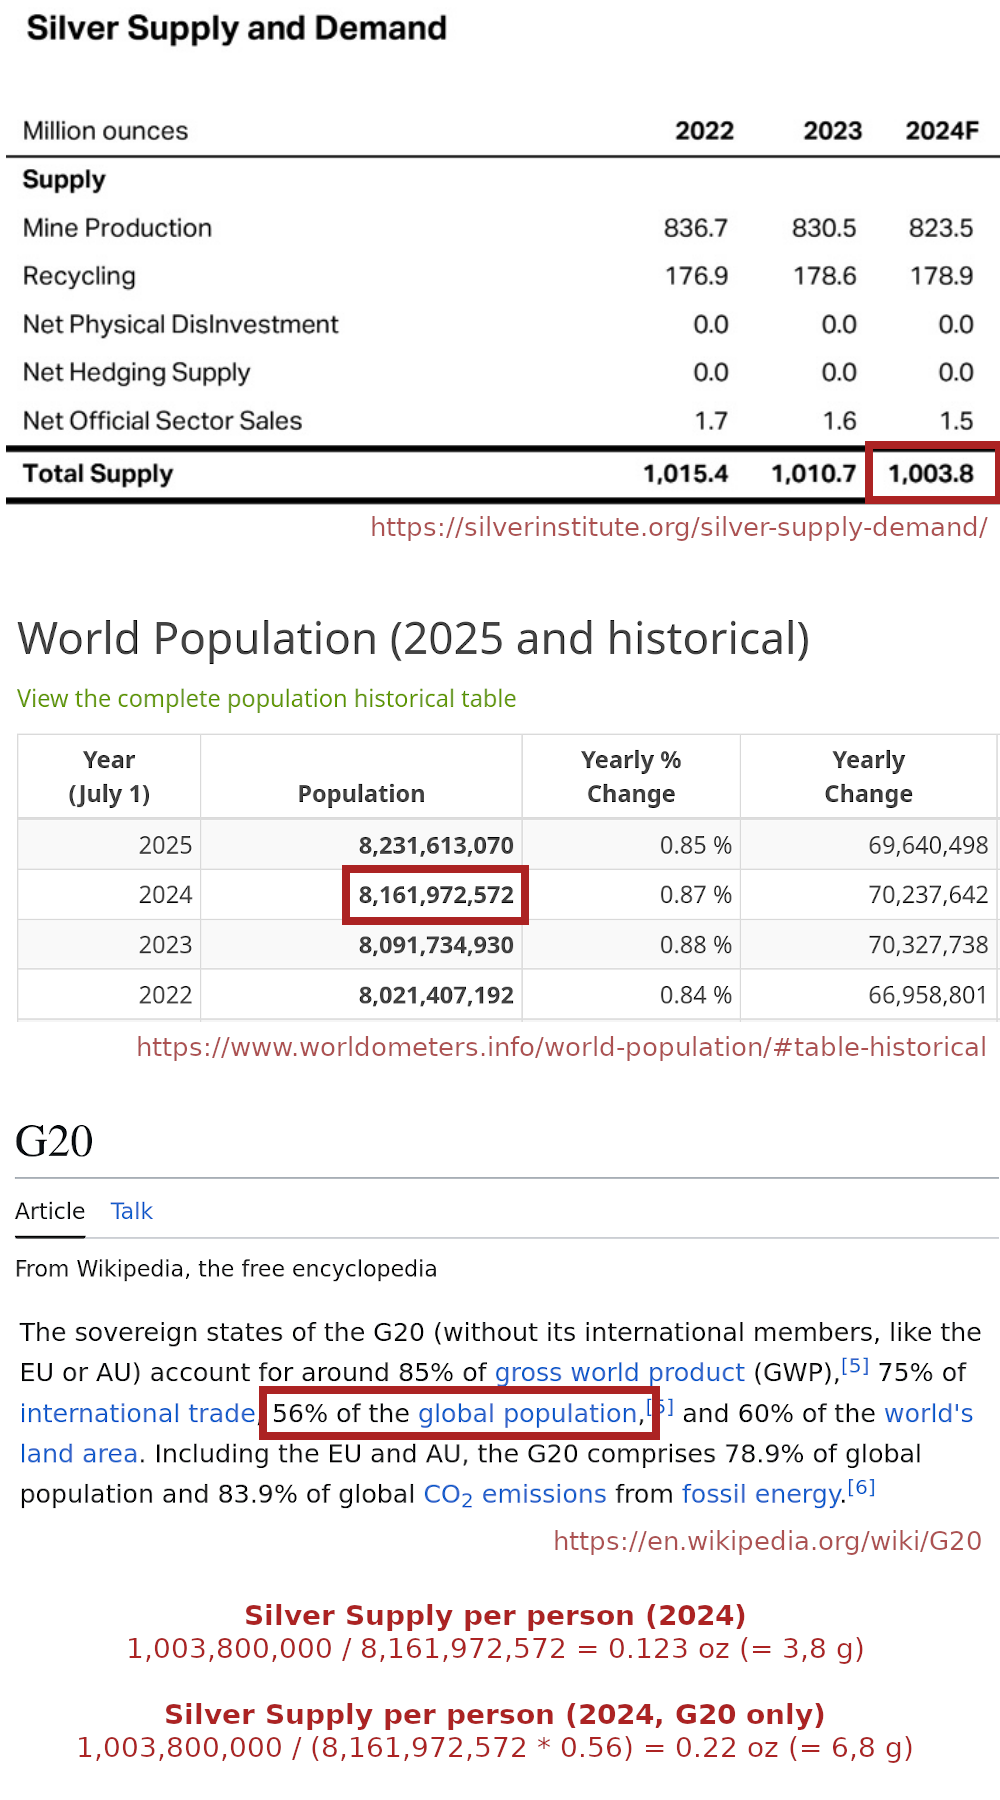Click Net Physical DisInvestment row label
The height and width of the screenshot is (1800, 1000).
(x=181, y=324)
